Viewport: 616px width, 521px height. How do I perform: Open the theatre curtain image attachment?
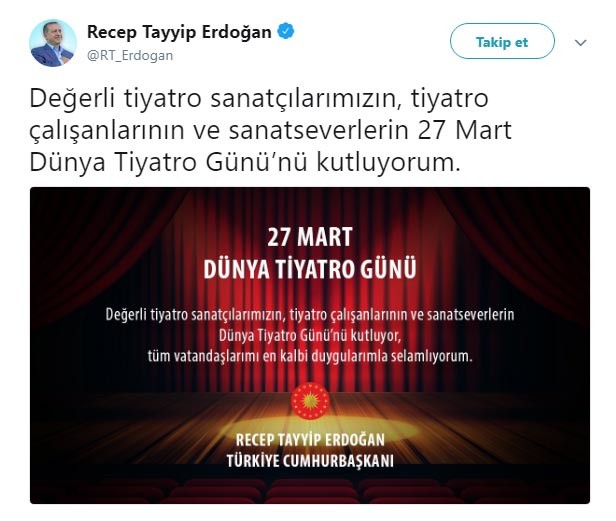click(310, 345)
